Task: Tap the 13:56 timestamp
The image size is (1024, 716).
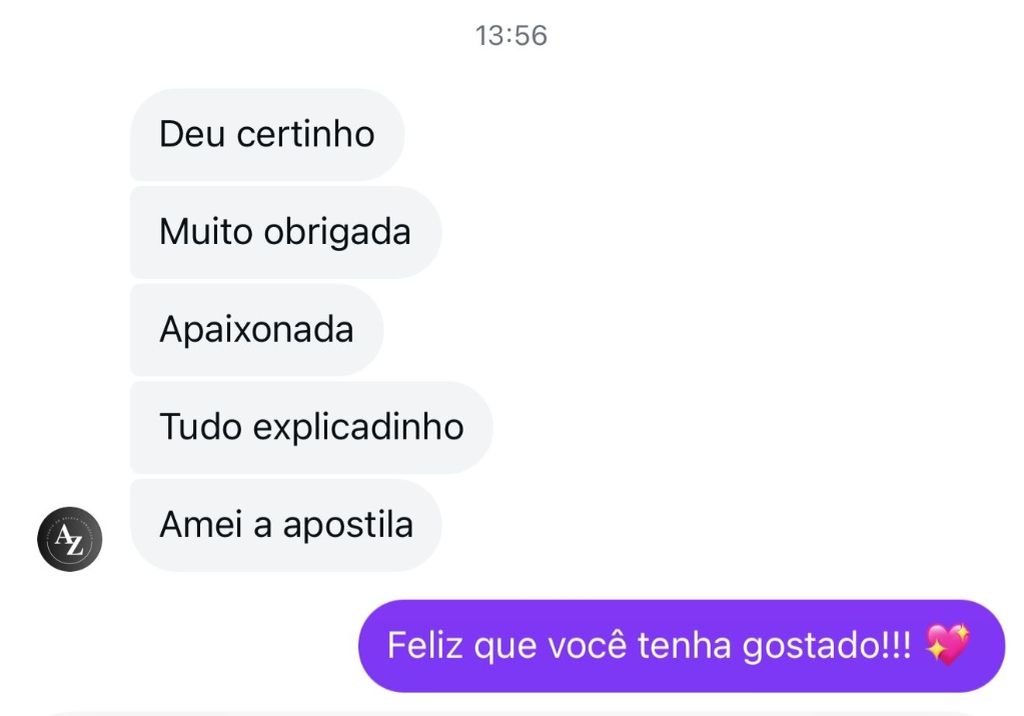Action: click(511, 36)
